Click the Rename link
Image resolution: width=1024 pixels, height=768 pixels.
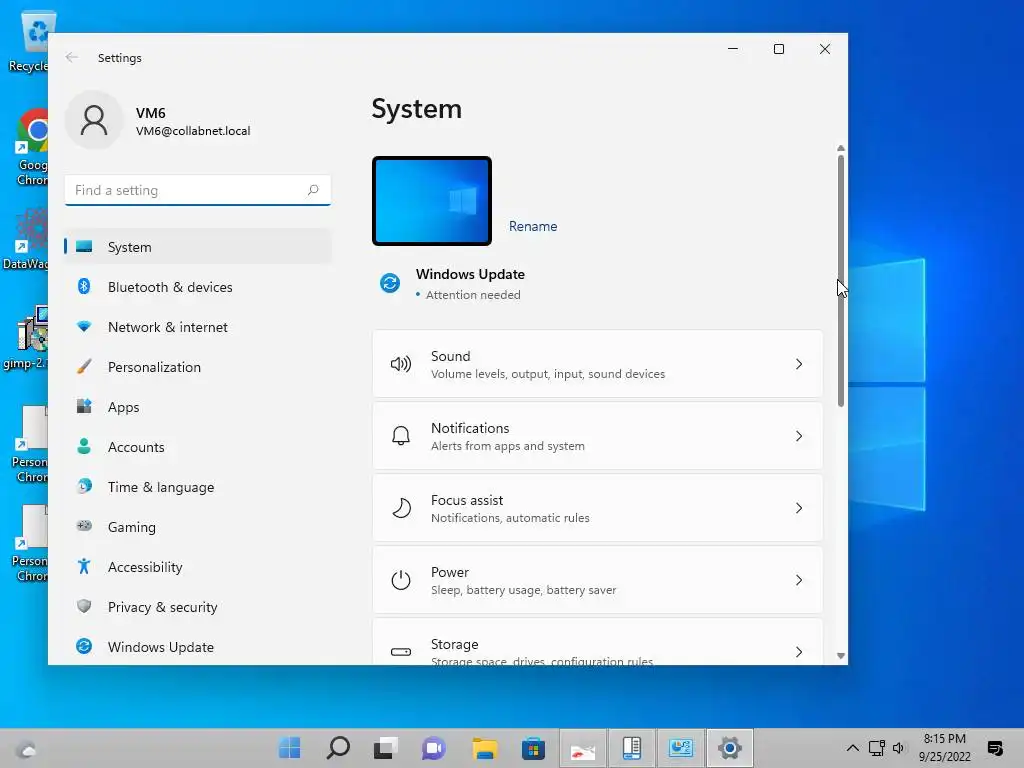pos(533,226)
